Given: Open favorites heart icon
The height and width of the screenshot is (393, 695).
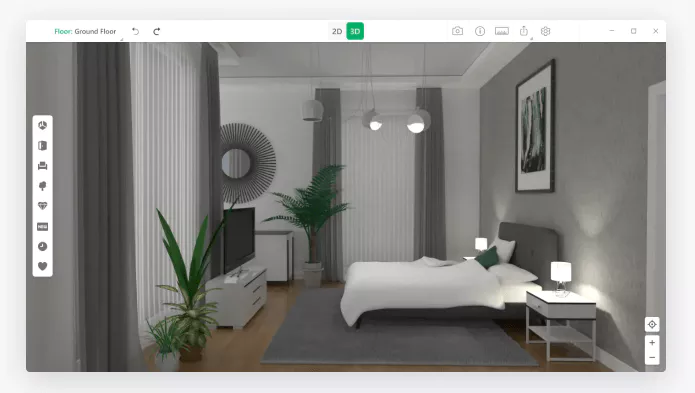Looking at the screenshot, I should click(x=43, y=266).
